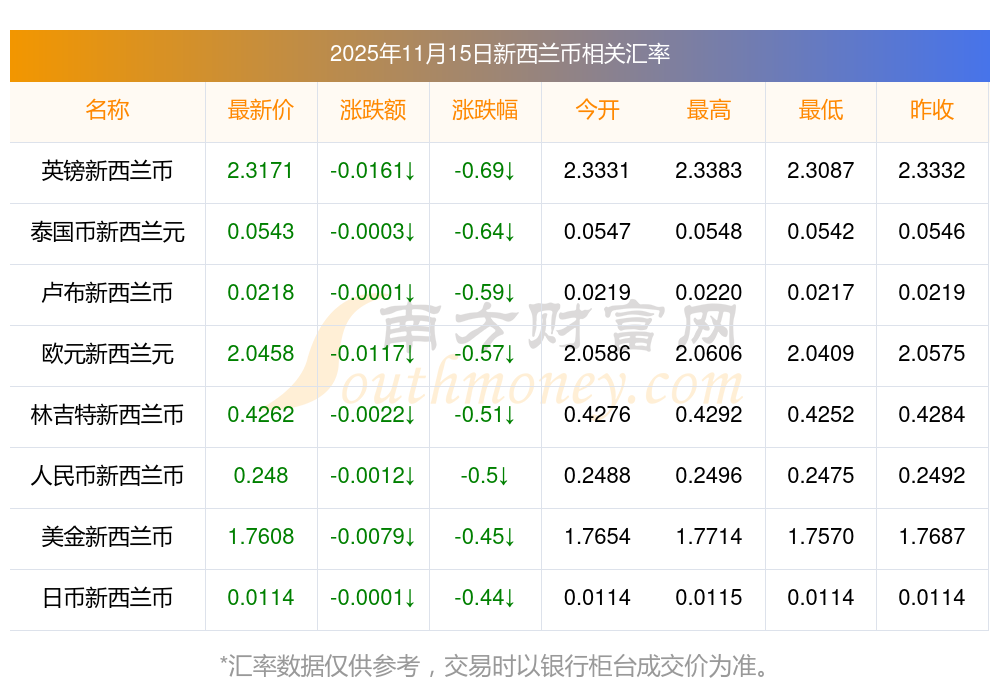1000x697 pixels.
Task: Click the 2025年11月15日新西兰币相关汇率 title banner
Action: [x=499, y=54]
